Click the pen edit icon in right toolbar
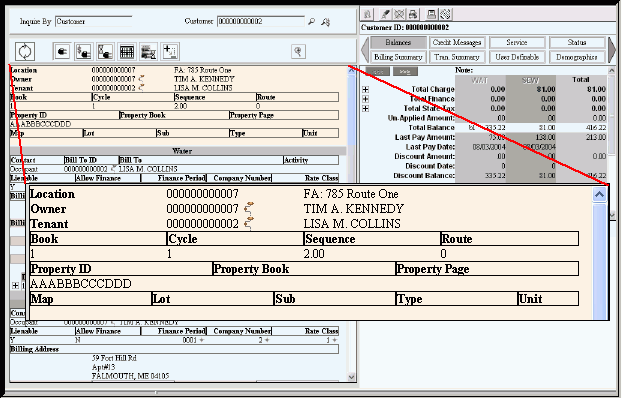The height and width of the screenshot is (398, 622). click(x=385, y=14)
